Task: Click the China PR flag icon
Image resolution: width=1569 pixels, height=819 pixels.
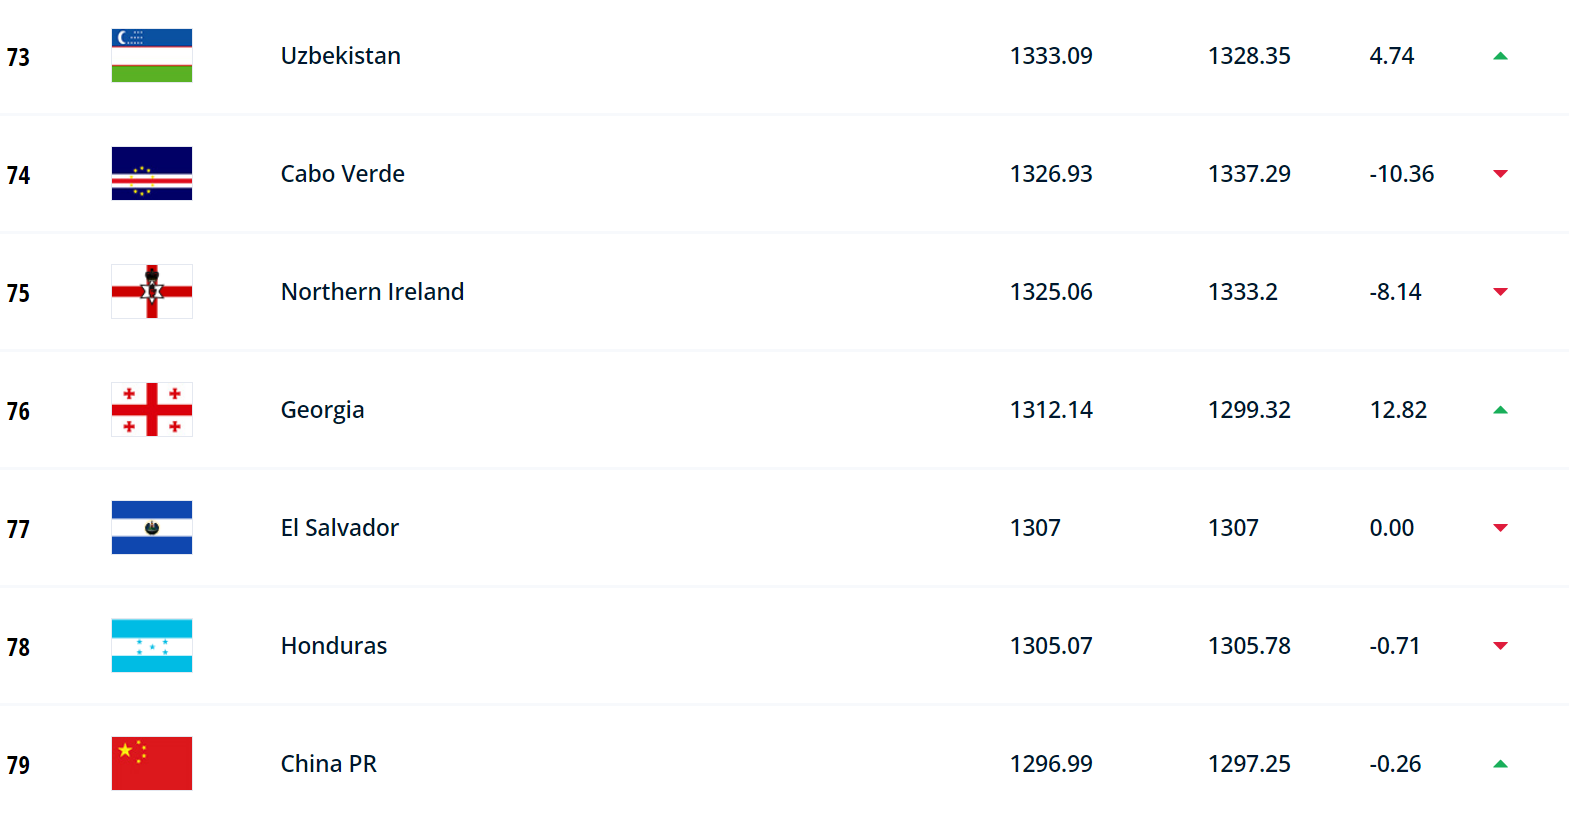Action: 152,764
